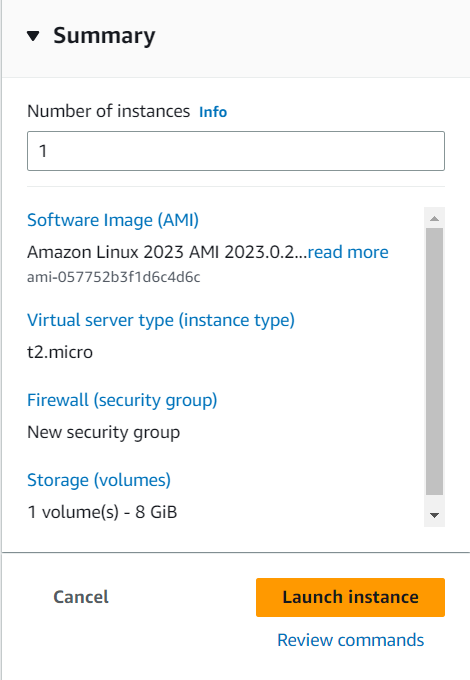
Task: Click the summary list scrollbar thumb
Action: (x=434, y=361)
